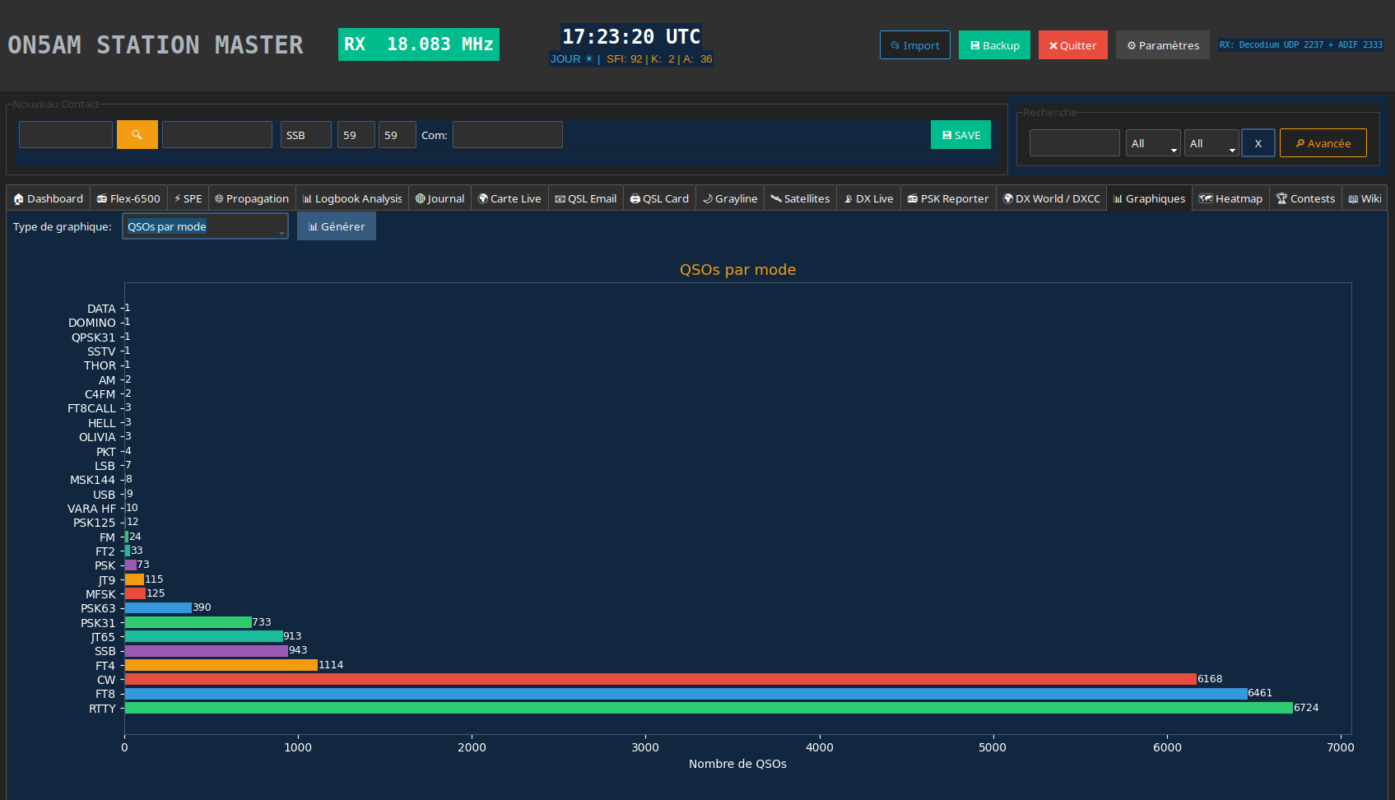Run Backup from the header
The width and height of the screenshot is (1395, 800).
click(x=994, y=45)
